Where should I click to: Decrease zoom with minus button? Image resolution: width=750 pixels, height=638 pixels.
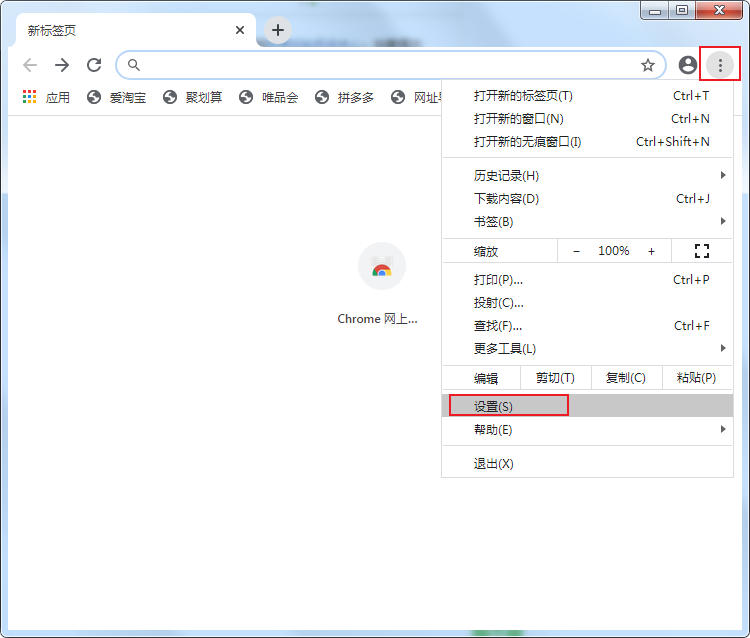tap(576, 251)
